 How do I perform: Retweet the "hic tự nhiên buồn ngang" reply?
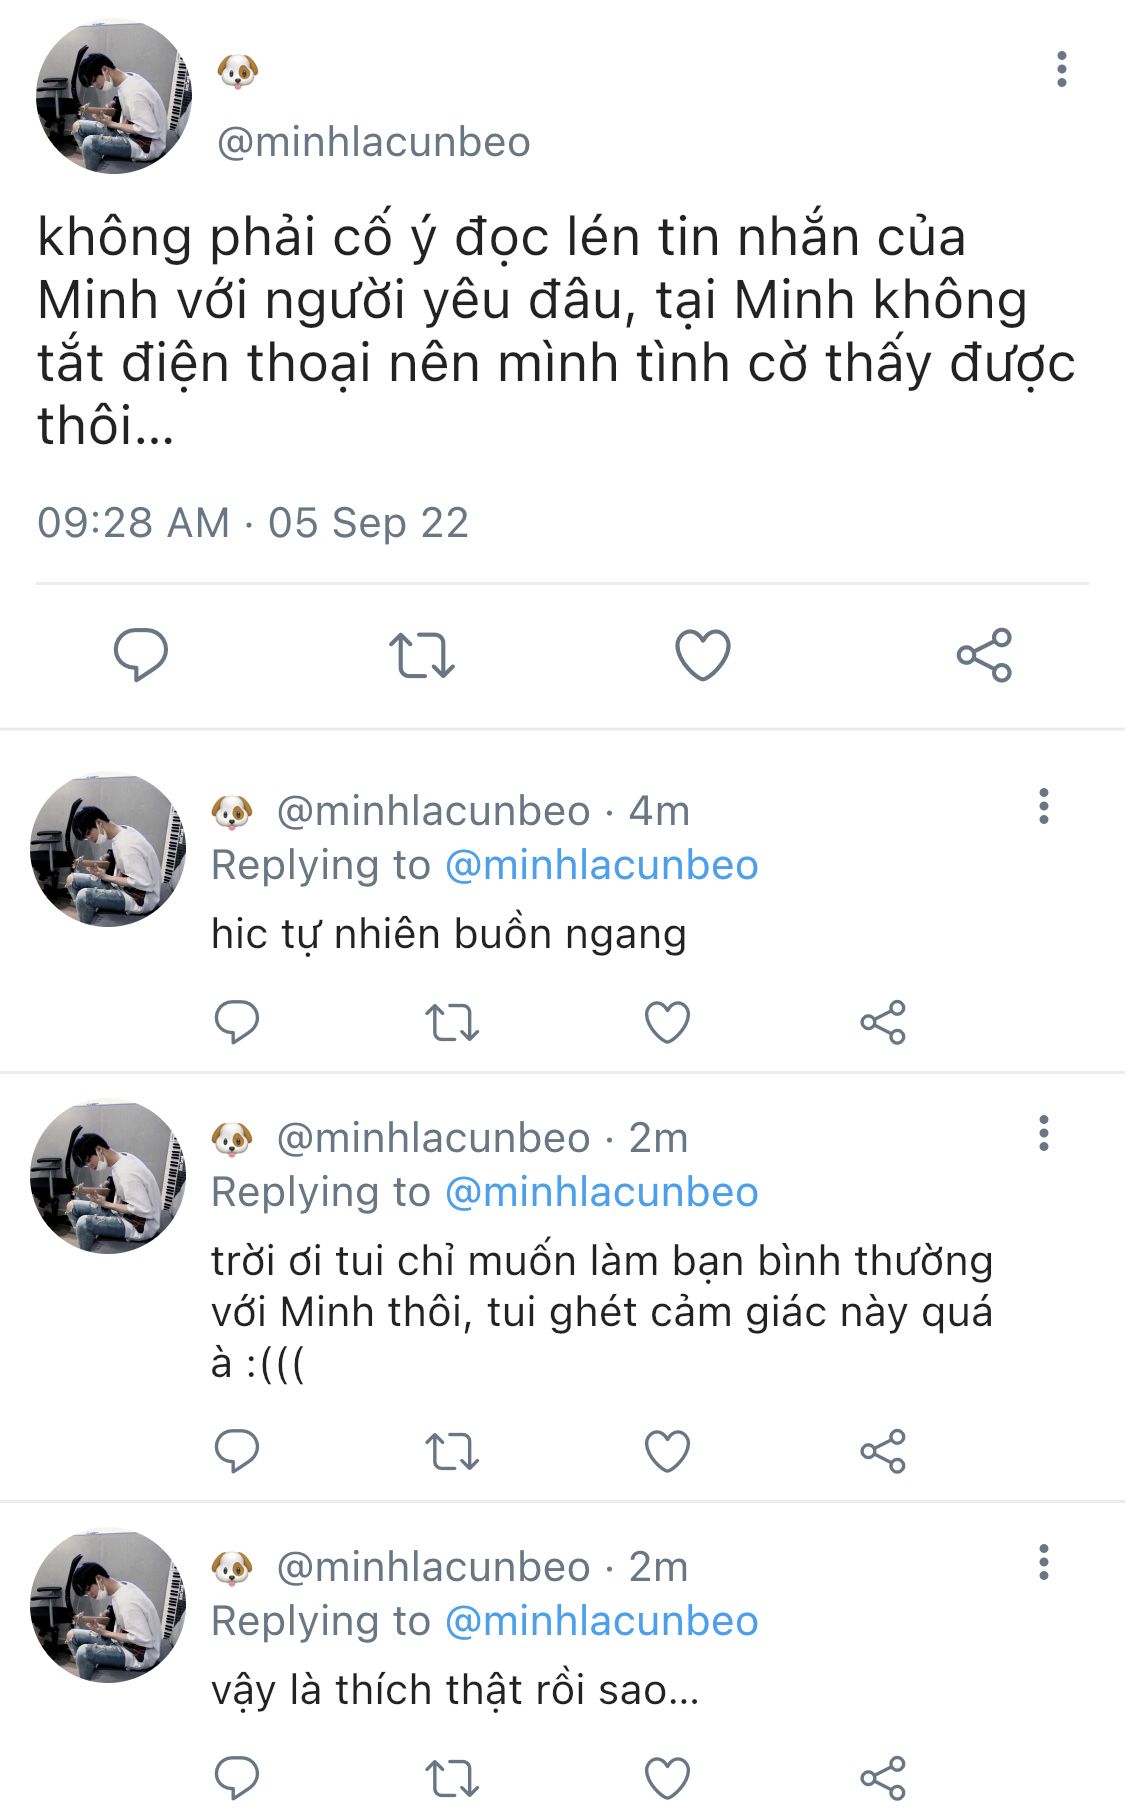(x=452, y=1022)
